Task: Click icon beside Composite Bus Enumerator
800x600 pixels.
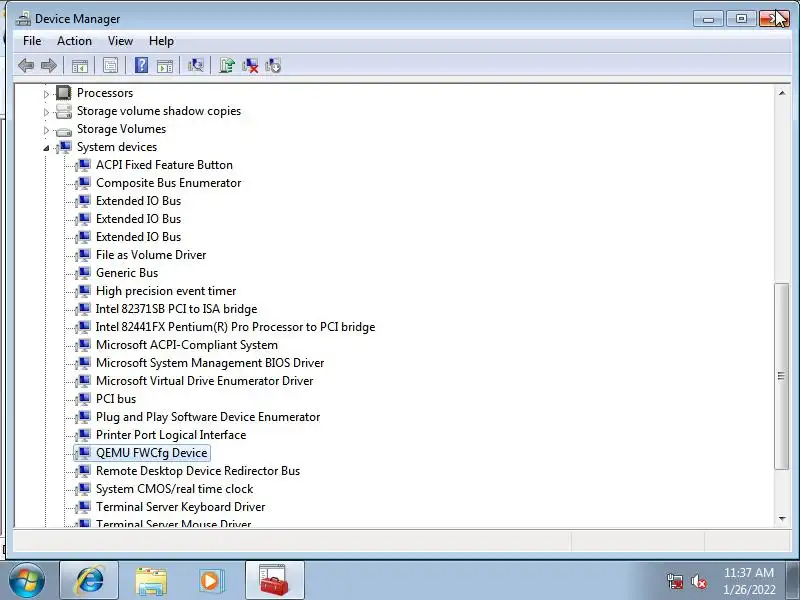Action: (x=83, y=183)
